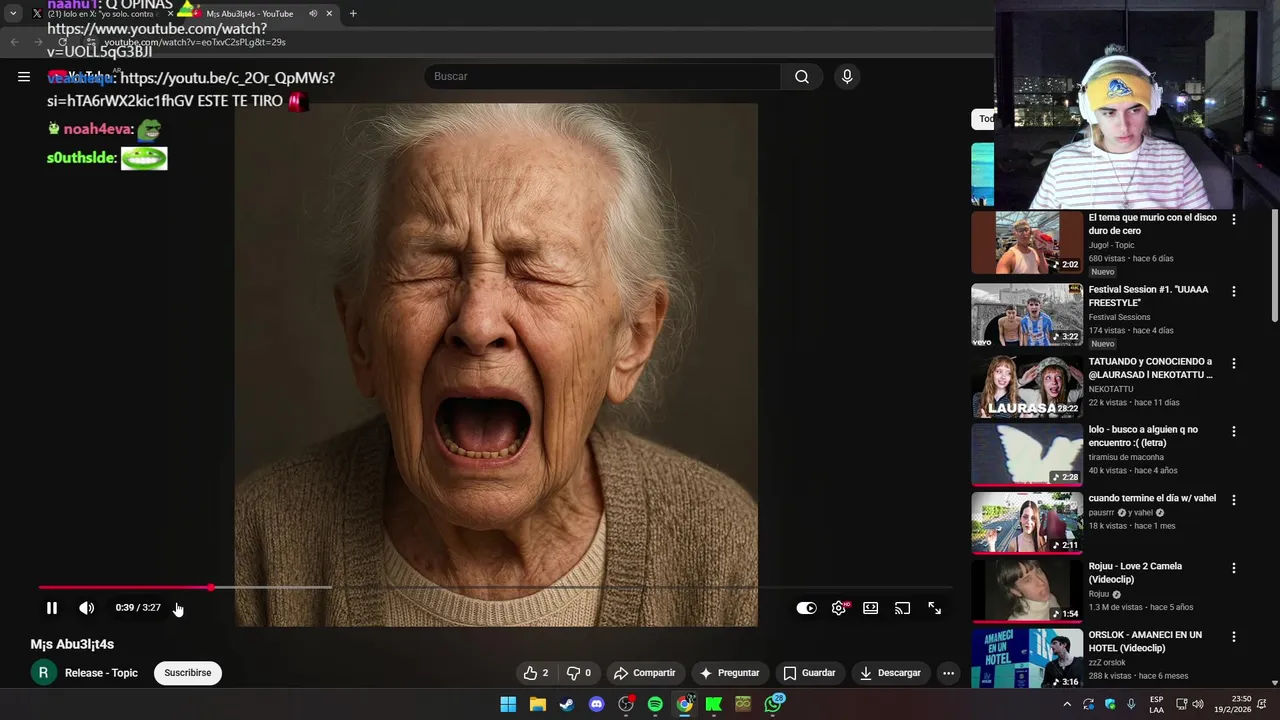Expand the browser tab search chevron

tap(13, 14)
